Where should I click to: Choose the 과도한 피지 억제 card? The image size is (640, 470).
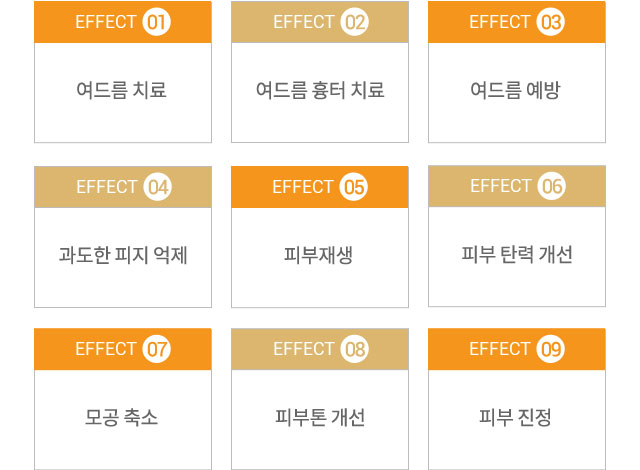tap(123, 255)
